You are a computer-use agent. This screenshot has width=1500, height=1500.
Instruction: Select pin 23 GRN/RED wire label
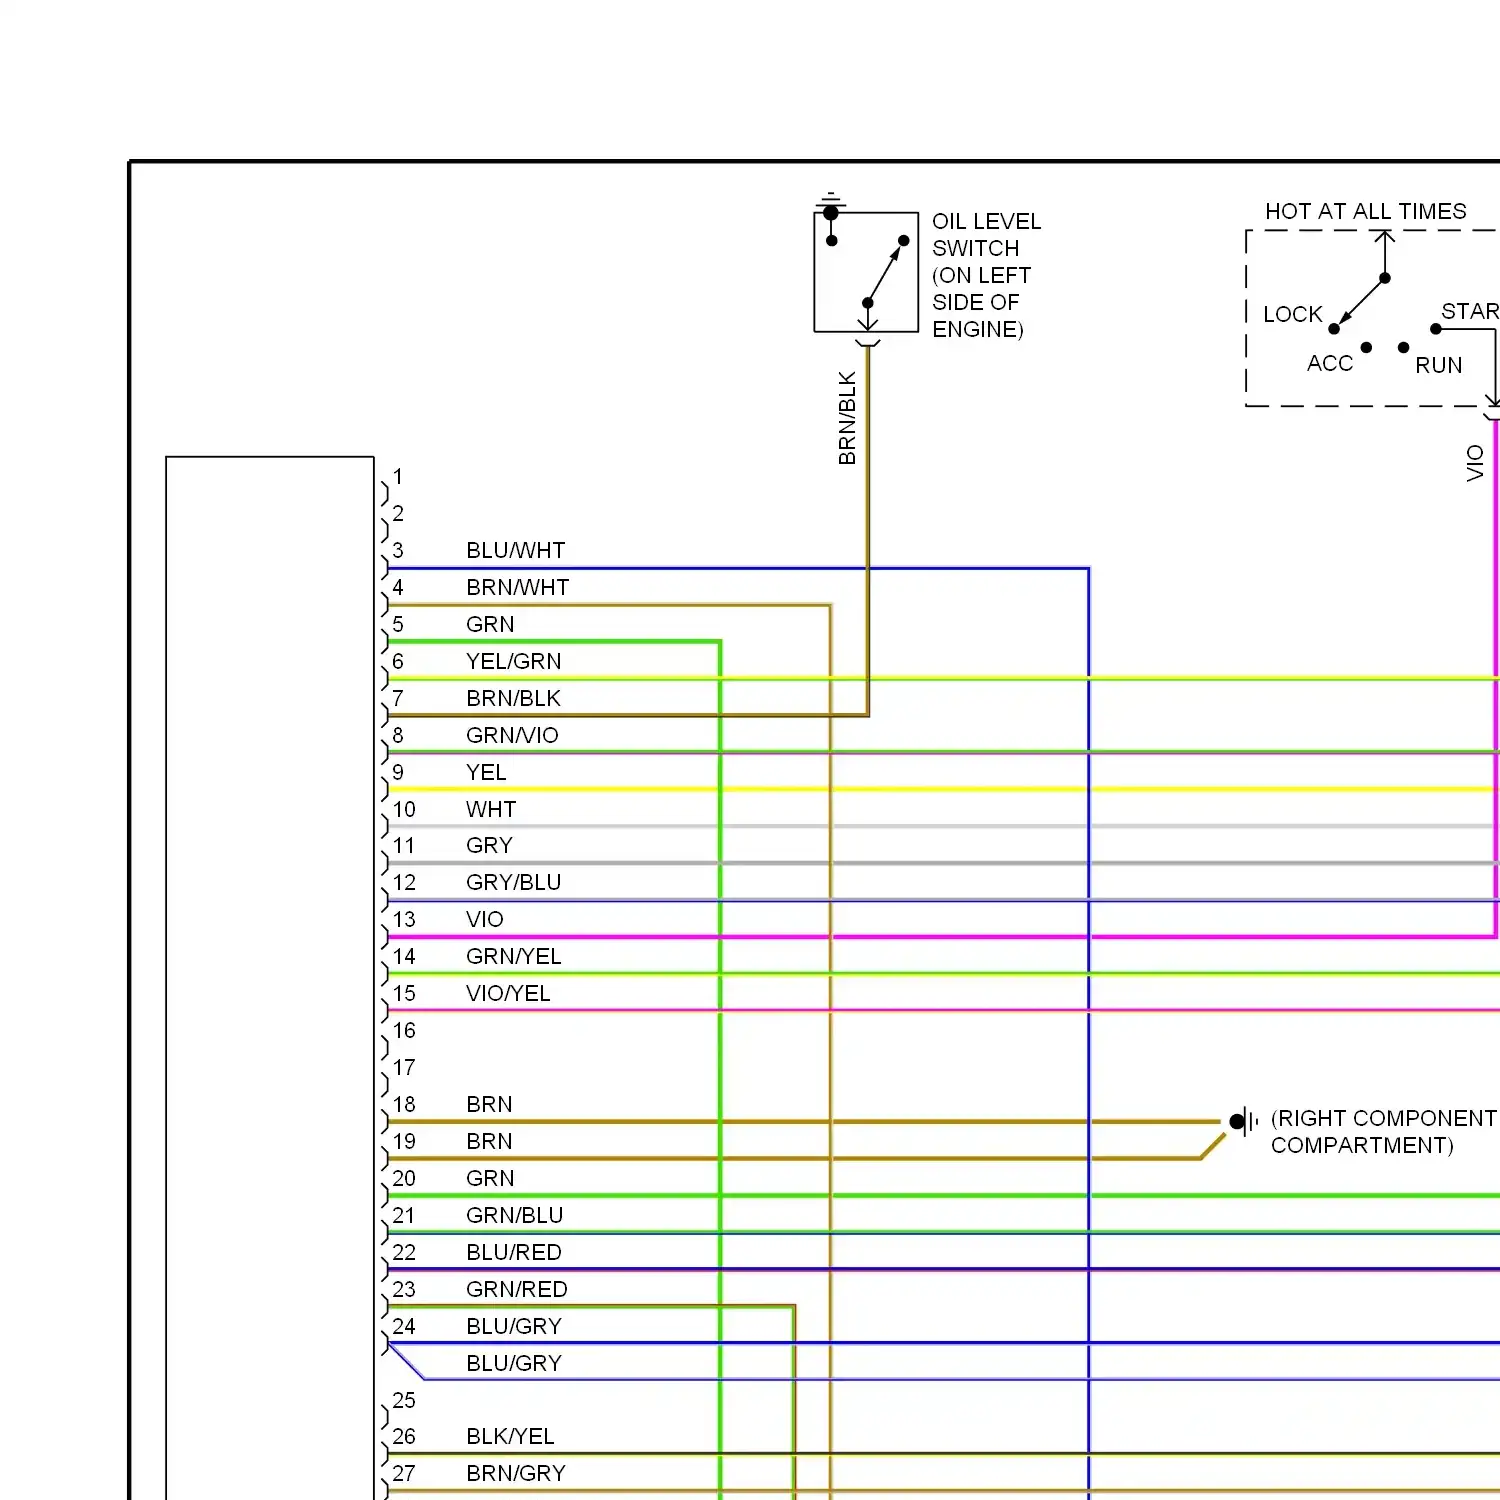(516, 1289)
